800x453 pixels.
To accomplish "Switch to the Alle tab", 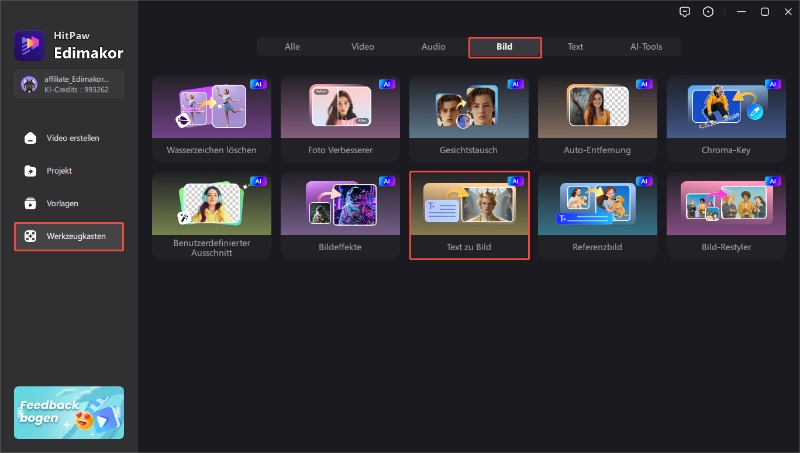I will tap(292, 47).
